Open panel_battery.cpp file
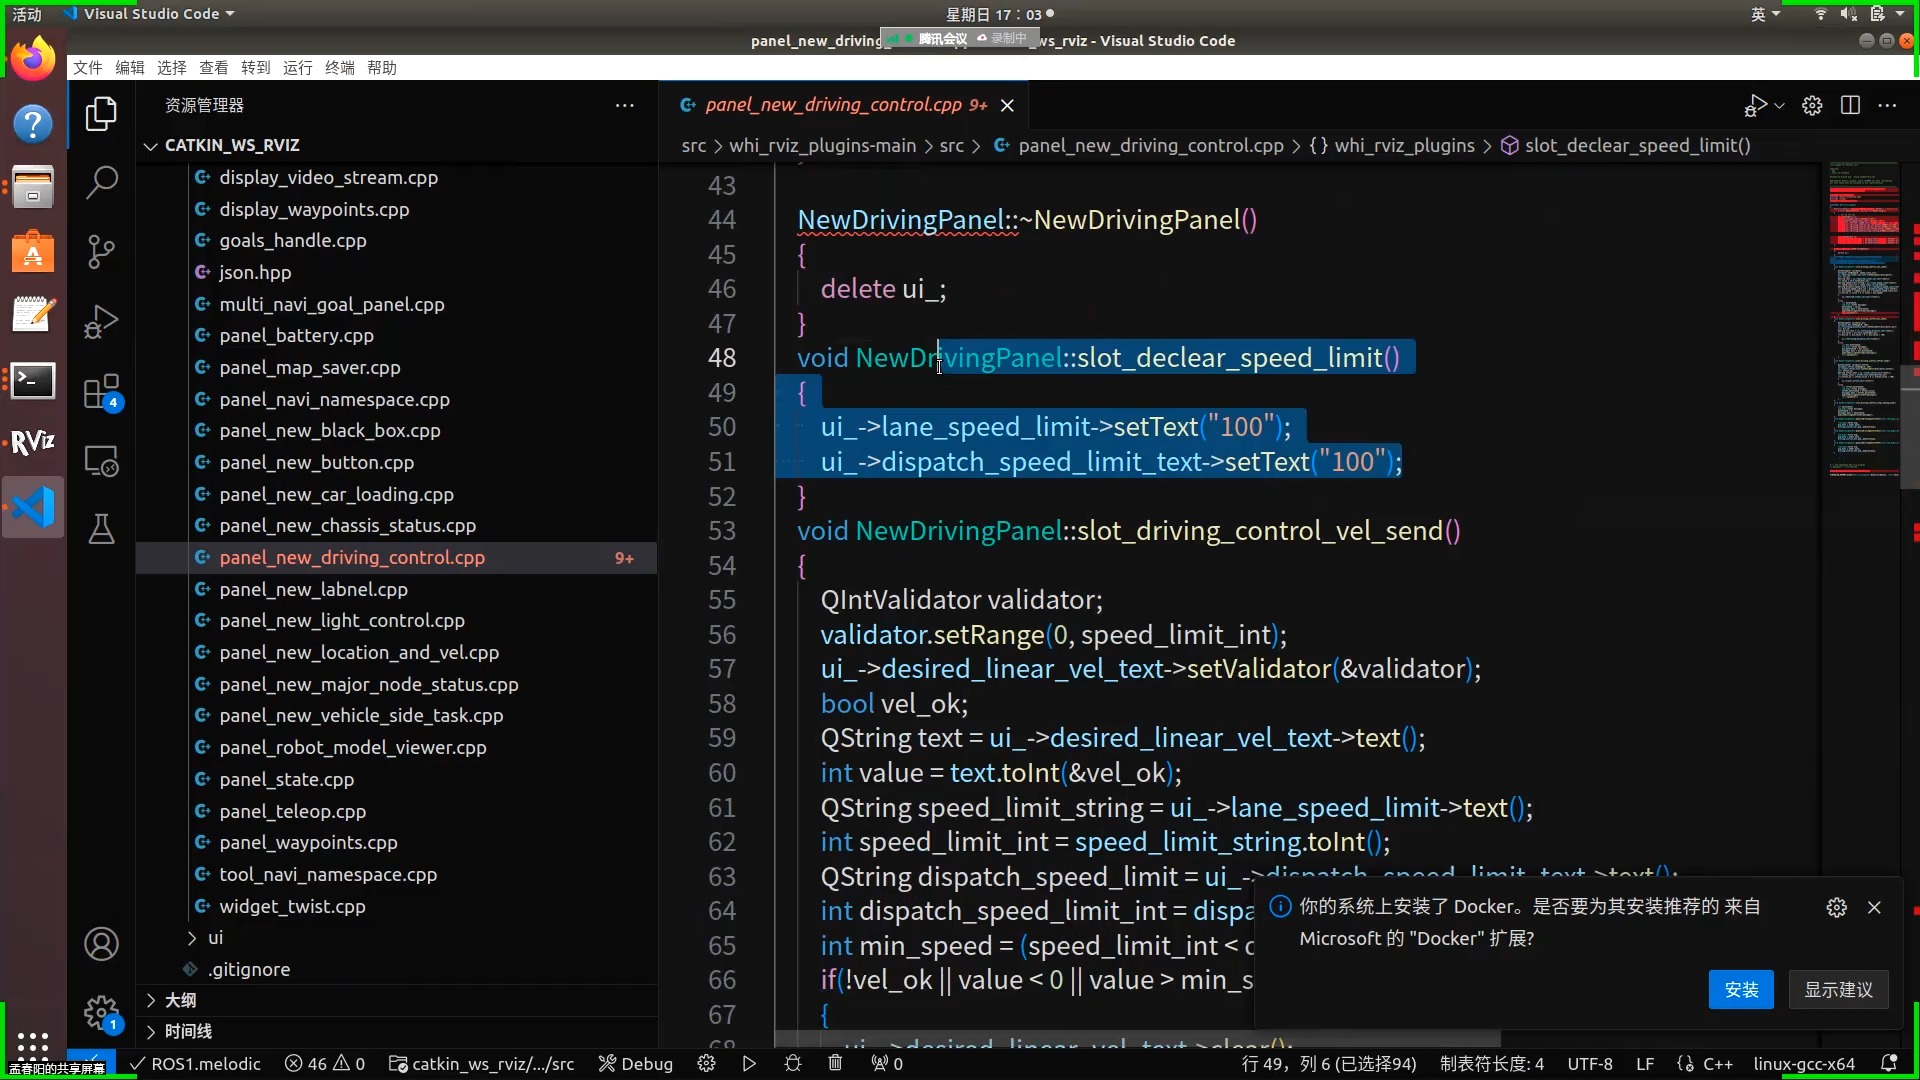This screenshot has width=1920, height=1080. click(296, 335)
